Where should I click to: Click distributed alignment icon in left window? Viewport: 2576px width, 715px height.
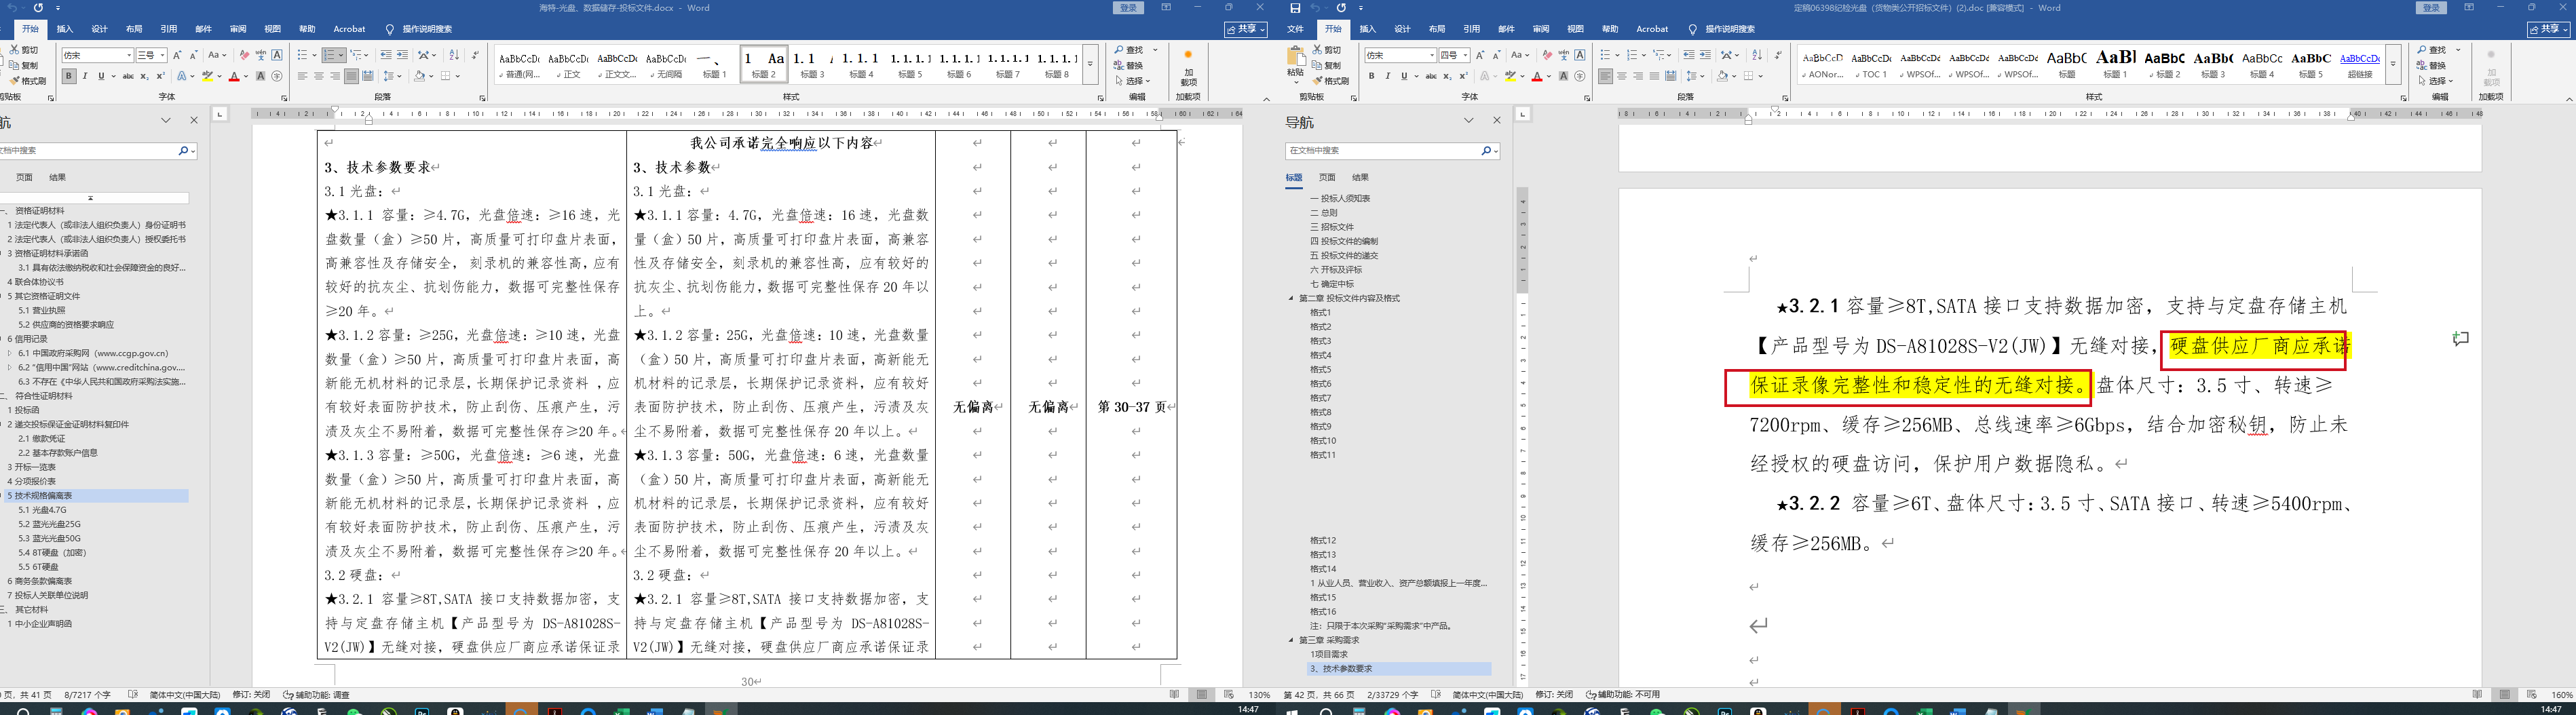(368, 76)
